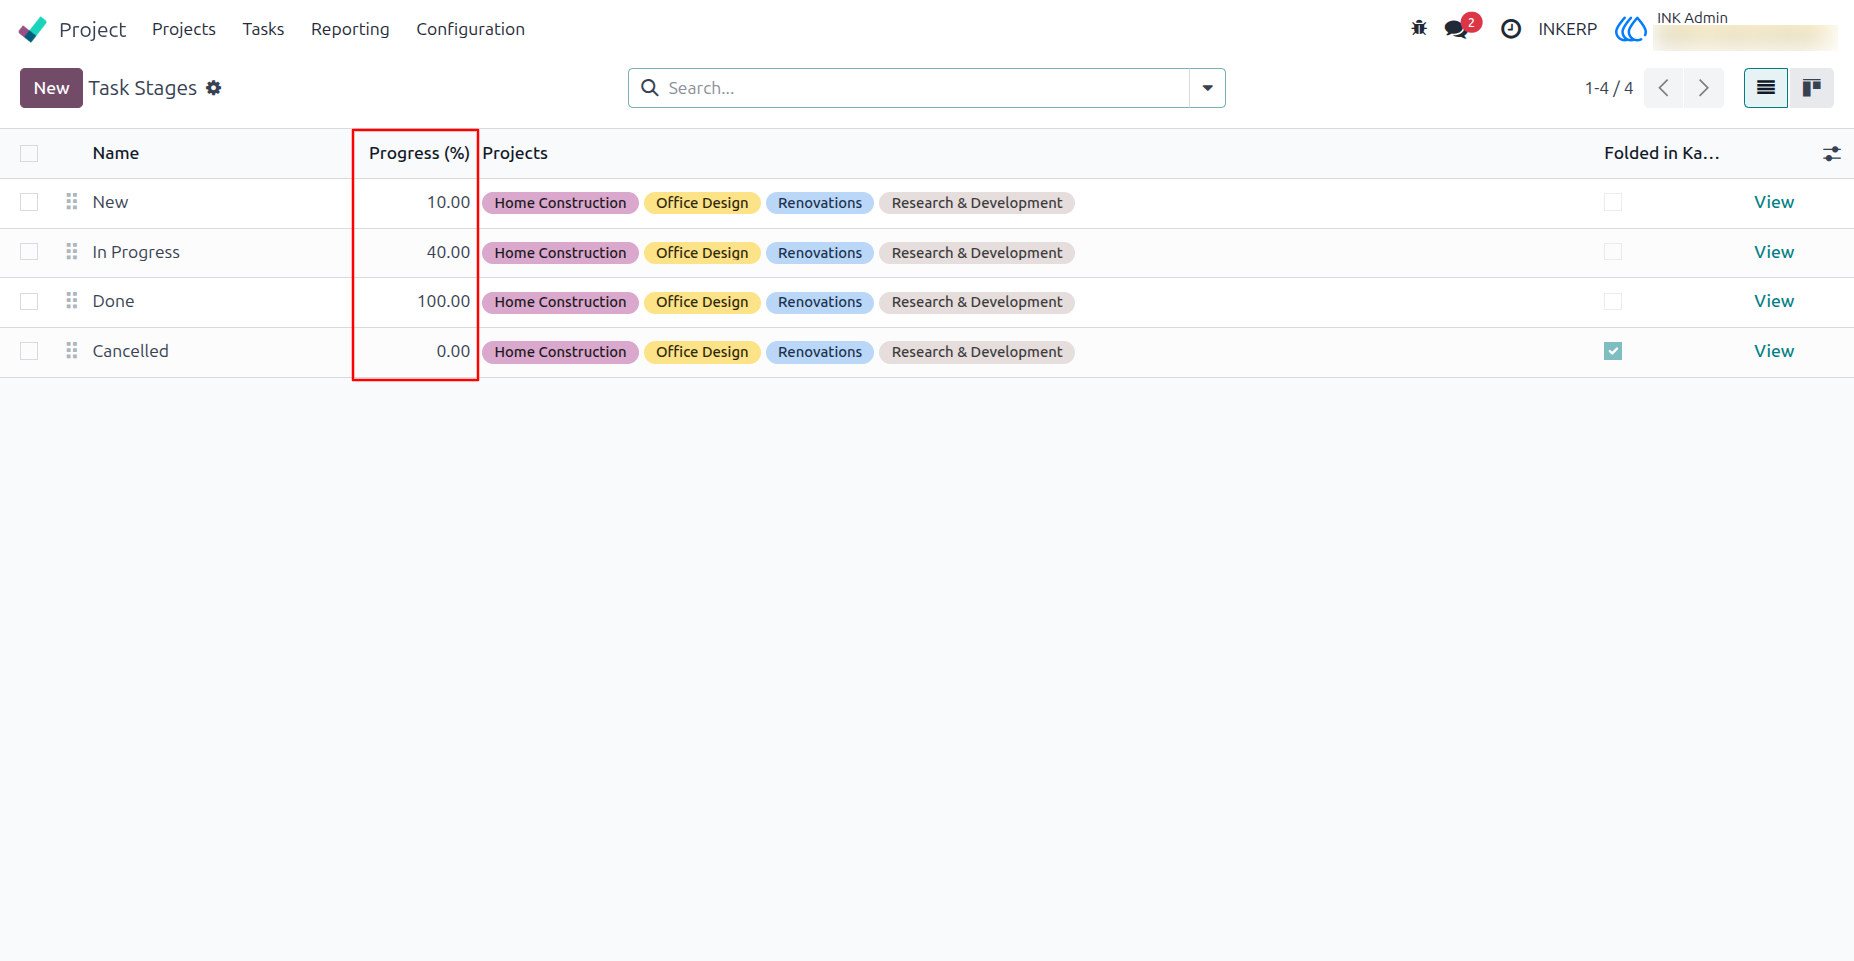1854x961 pixels.
Task: Open the Reporting menu
Action: (x=350, y=29)
